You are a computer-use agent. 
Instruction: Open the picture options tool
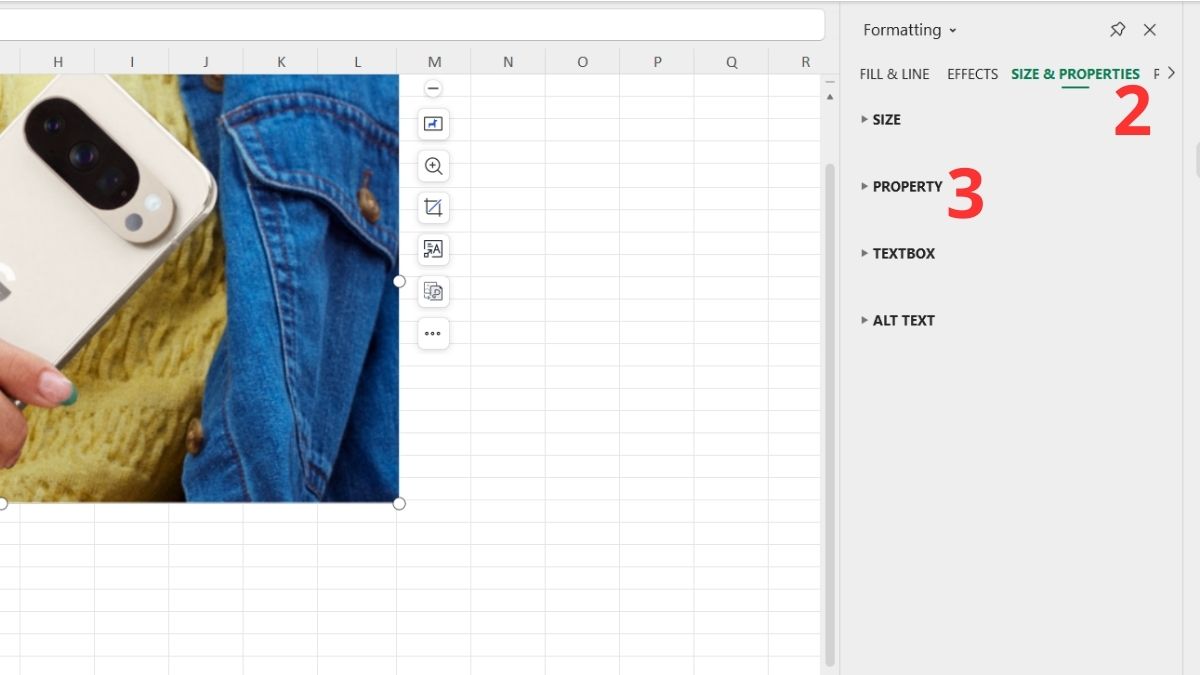tap(433, 124)
